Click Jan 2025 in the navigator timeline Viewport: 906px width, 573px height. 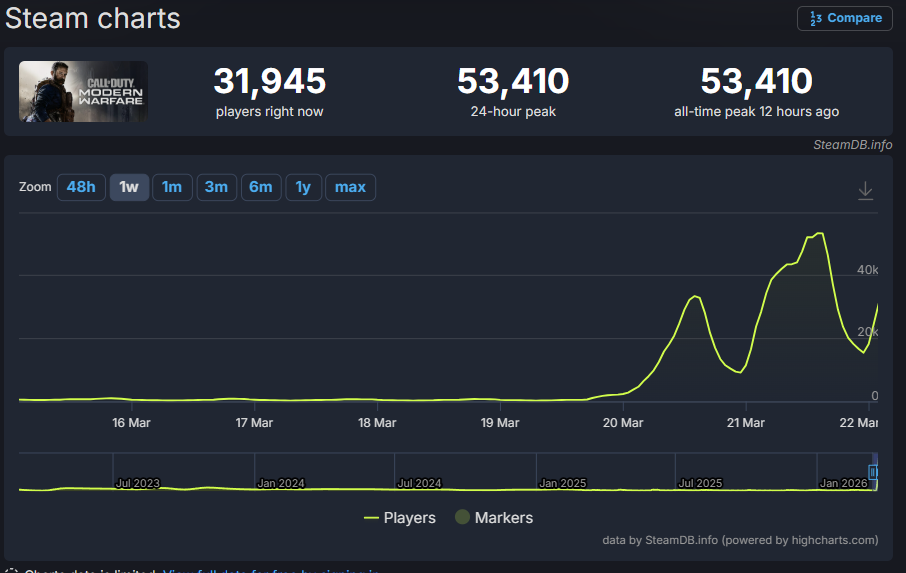pos(562,483)
